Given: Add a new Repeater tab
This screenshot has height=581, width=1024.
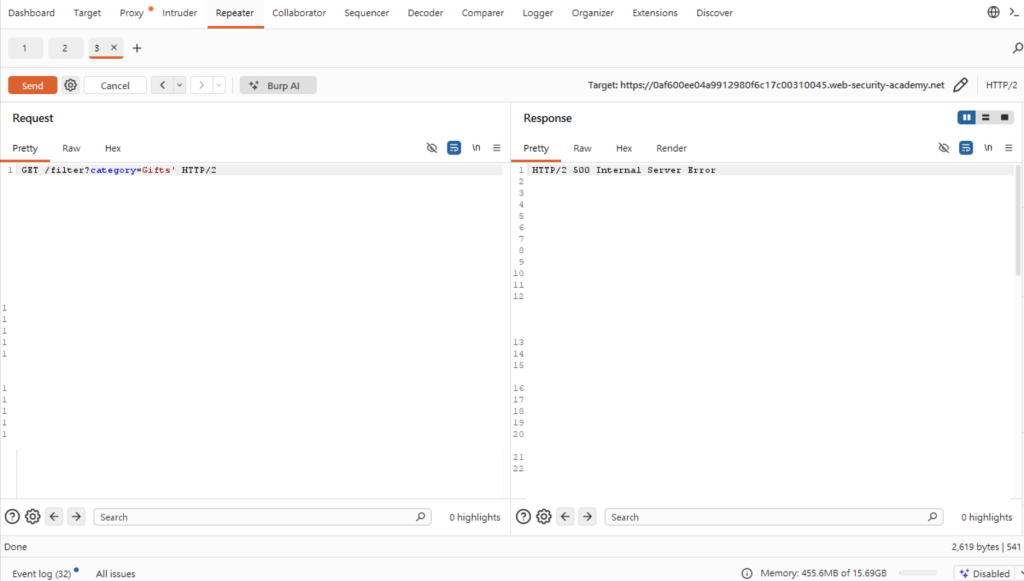Looking at the screenshot, I should coord(137,48).
